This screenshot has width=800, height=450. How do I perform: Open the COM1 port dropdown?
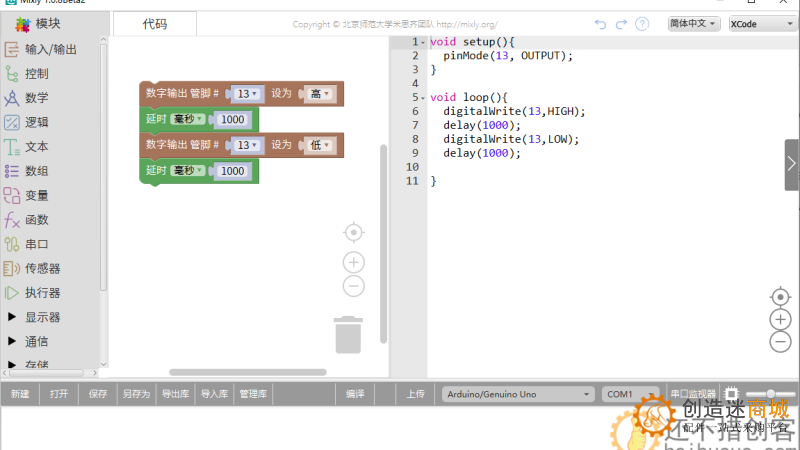point(630,394)
